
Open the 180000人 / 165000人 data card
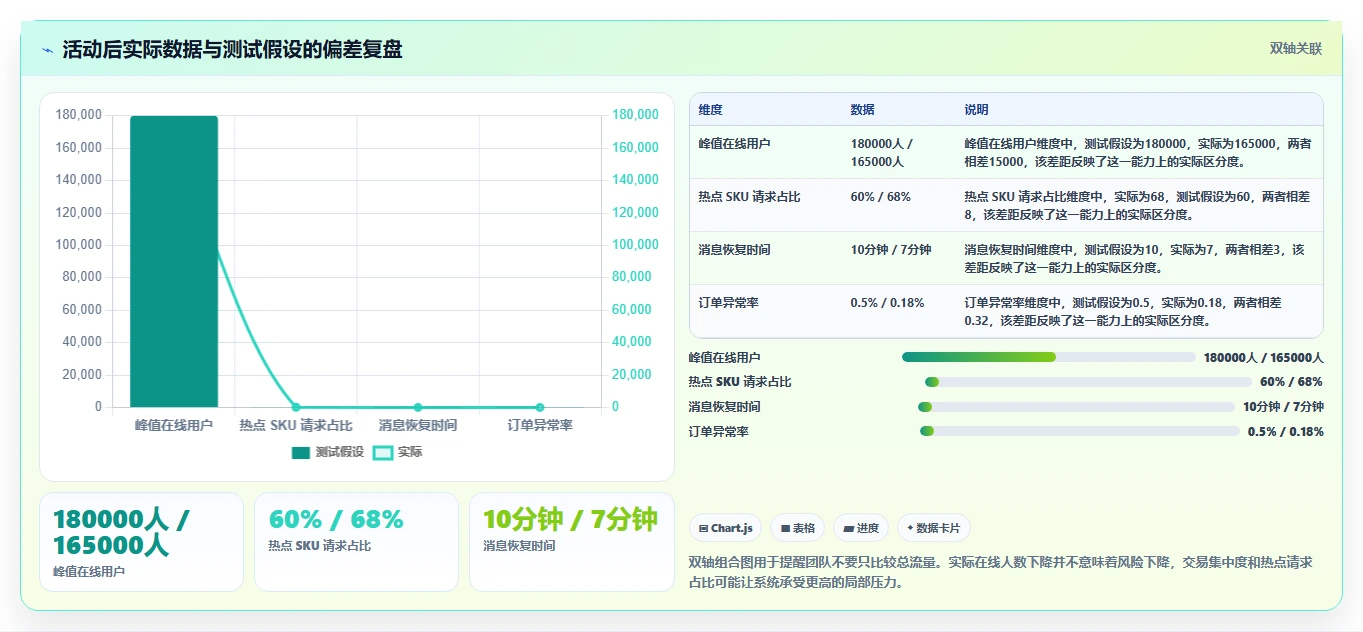(141, 542)
